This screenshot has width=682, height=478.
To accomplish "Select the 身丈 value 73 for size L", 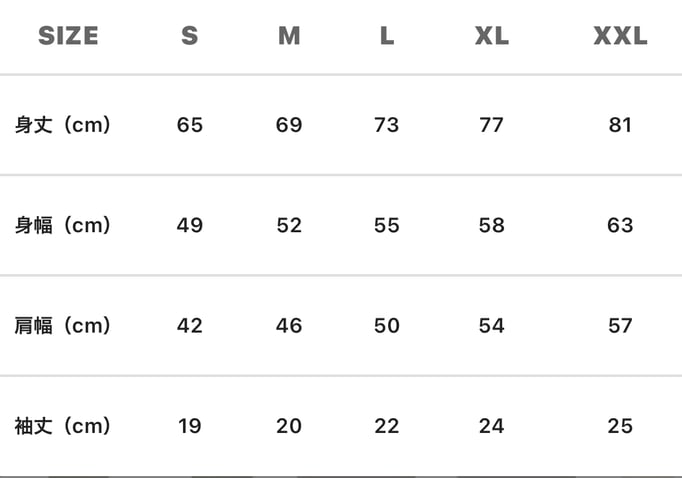I will [x=387, y=125].
